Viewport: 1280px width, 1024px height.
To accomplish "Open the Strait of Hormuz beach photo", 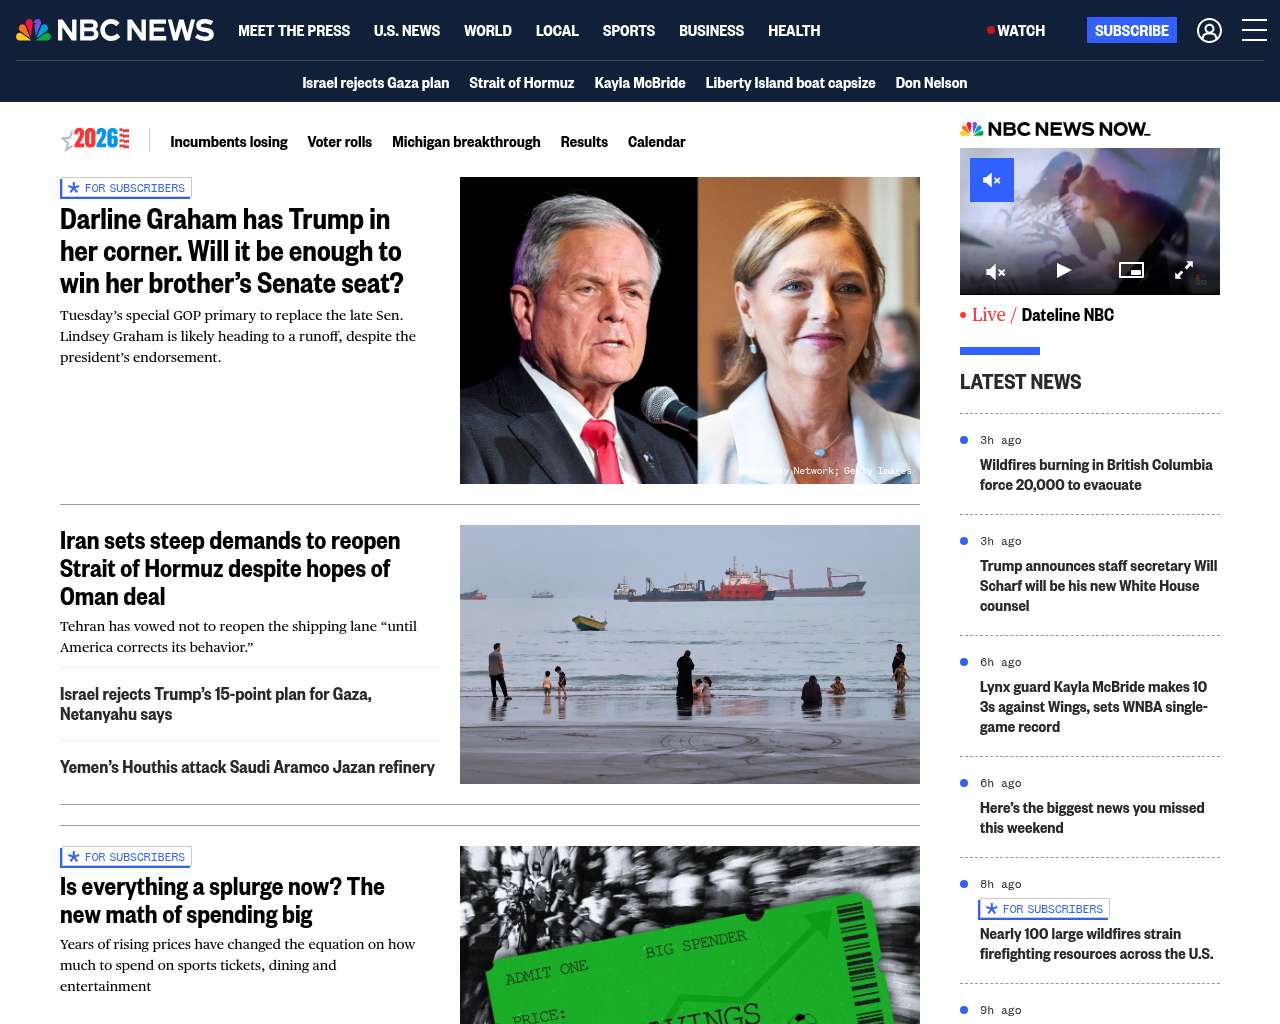I will click(x=690, y=654).
